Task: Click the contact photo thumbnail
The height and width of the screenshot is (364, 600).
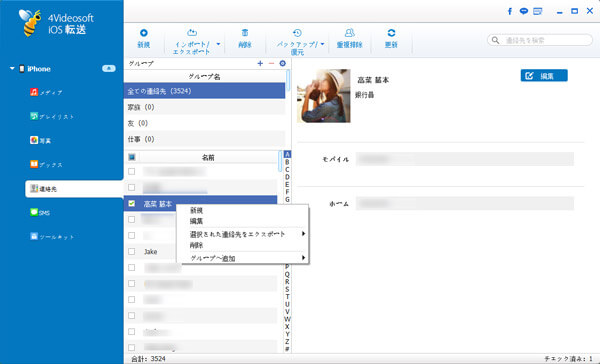Action: pyautogui.click(x=324, y=96)
